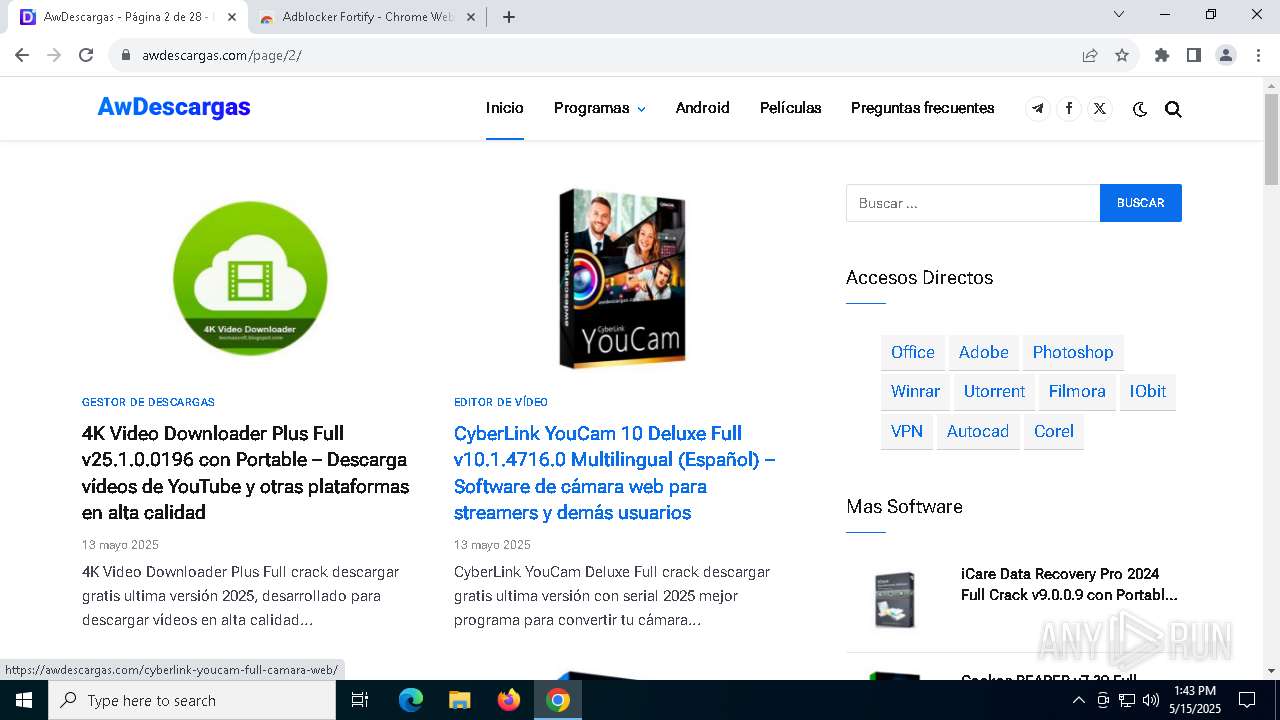Open the X (Twitter) social icon
This screenshot has width=1280, height=720.
click(1100, 108)
